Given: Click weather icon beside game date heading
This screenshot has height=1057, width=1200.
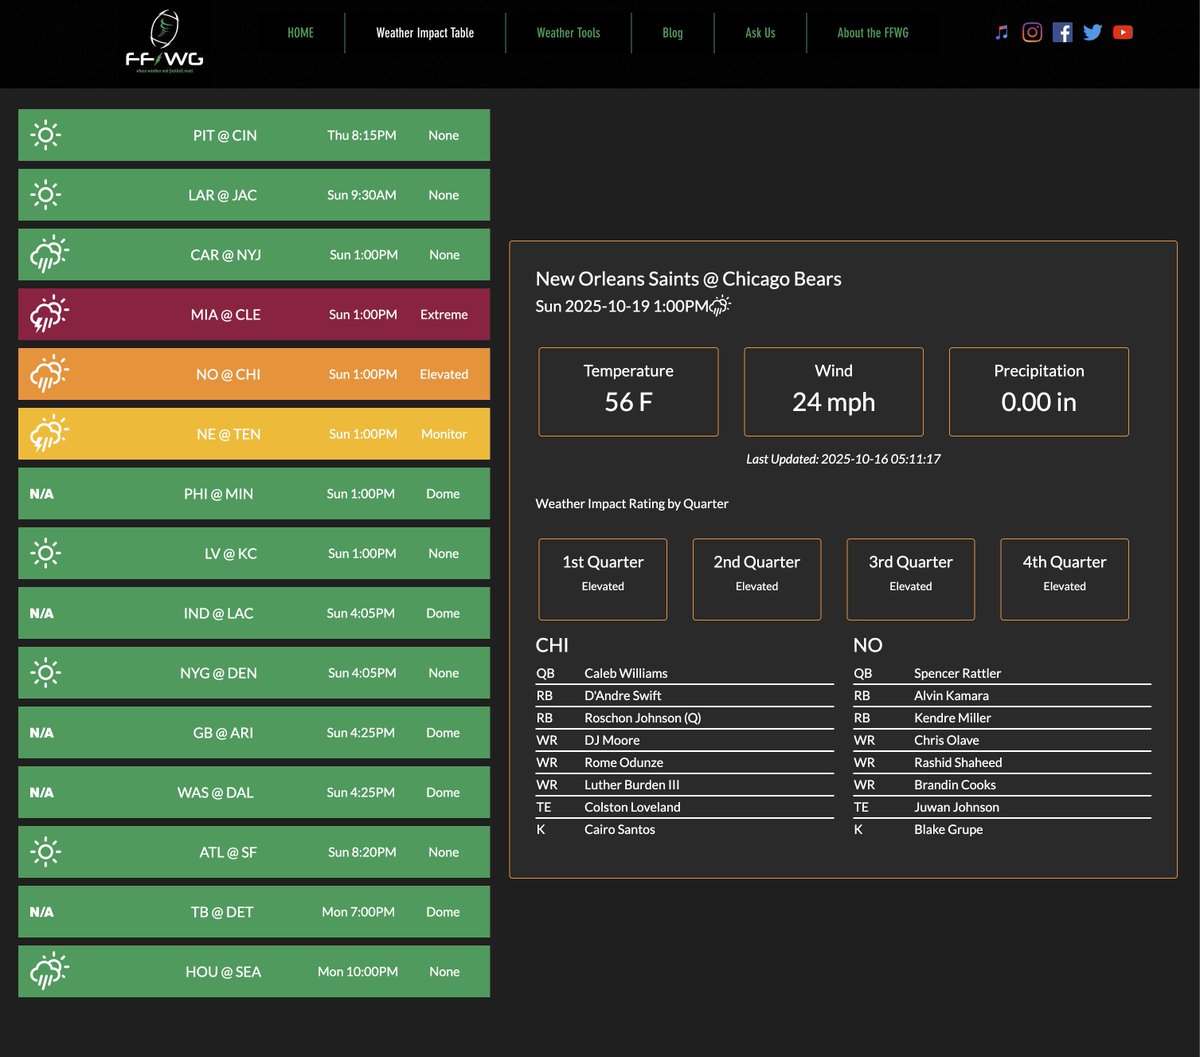Looking at the screenshot, I should click(720, 305).
